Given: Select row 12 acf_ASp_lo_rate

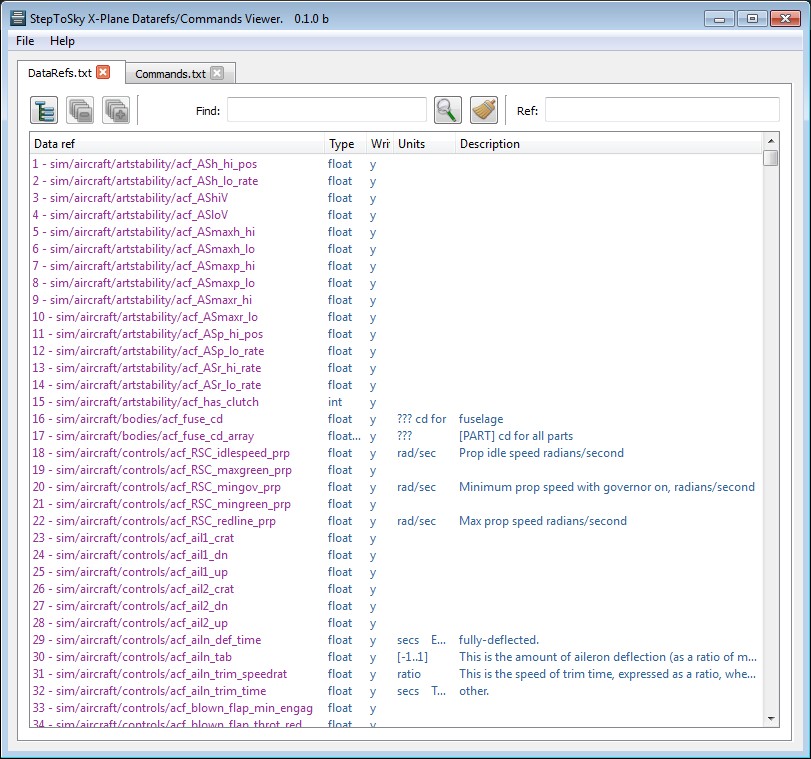Looking at the screenshot, I should tap(396, 351).
